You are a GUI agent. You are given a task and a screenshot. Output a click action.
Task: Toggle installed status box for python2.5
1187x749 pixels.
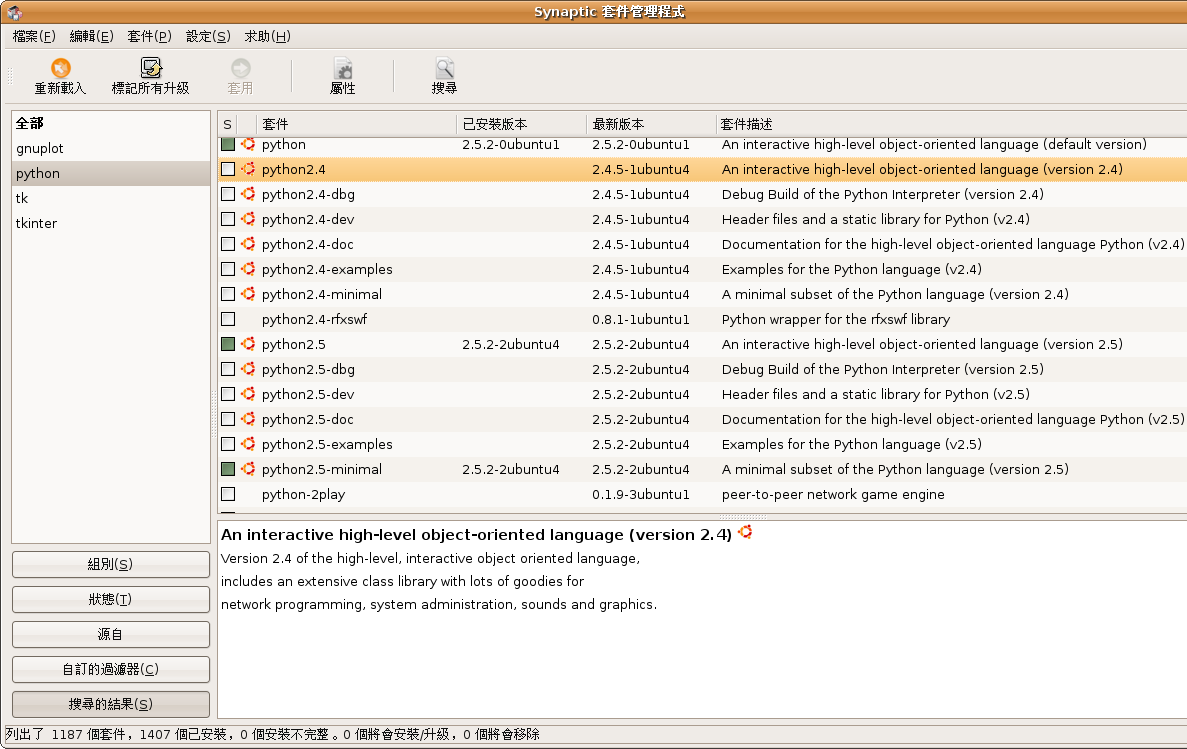pyautogui.click(x=228, y=344)
